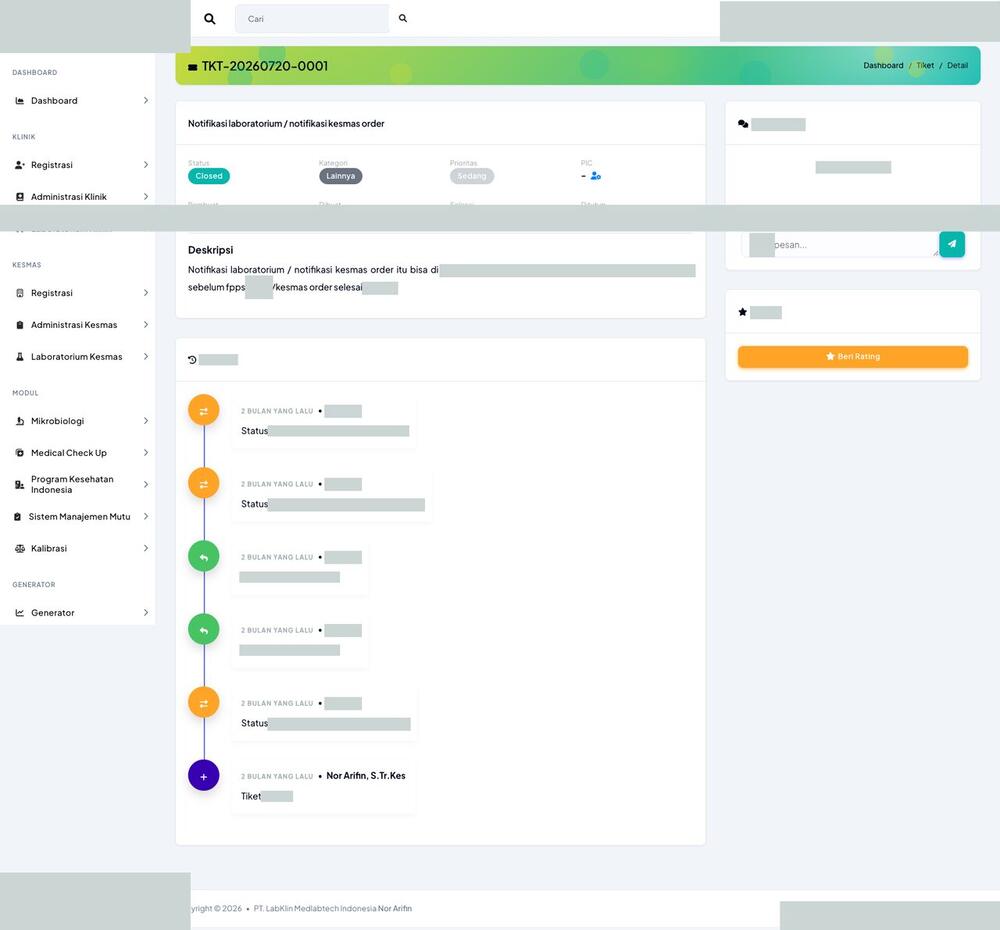1000x930 pixels.
Task: Focus the message input field
Action: click(839, 244)
